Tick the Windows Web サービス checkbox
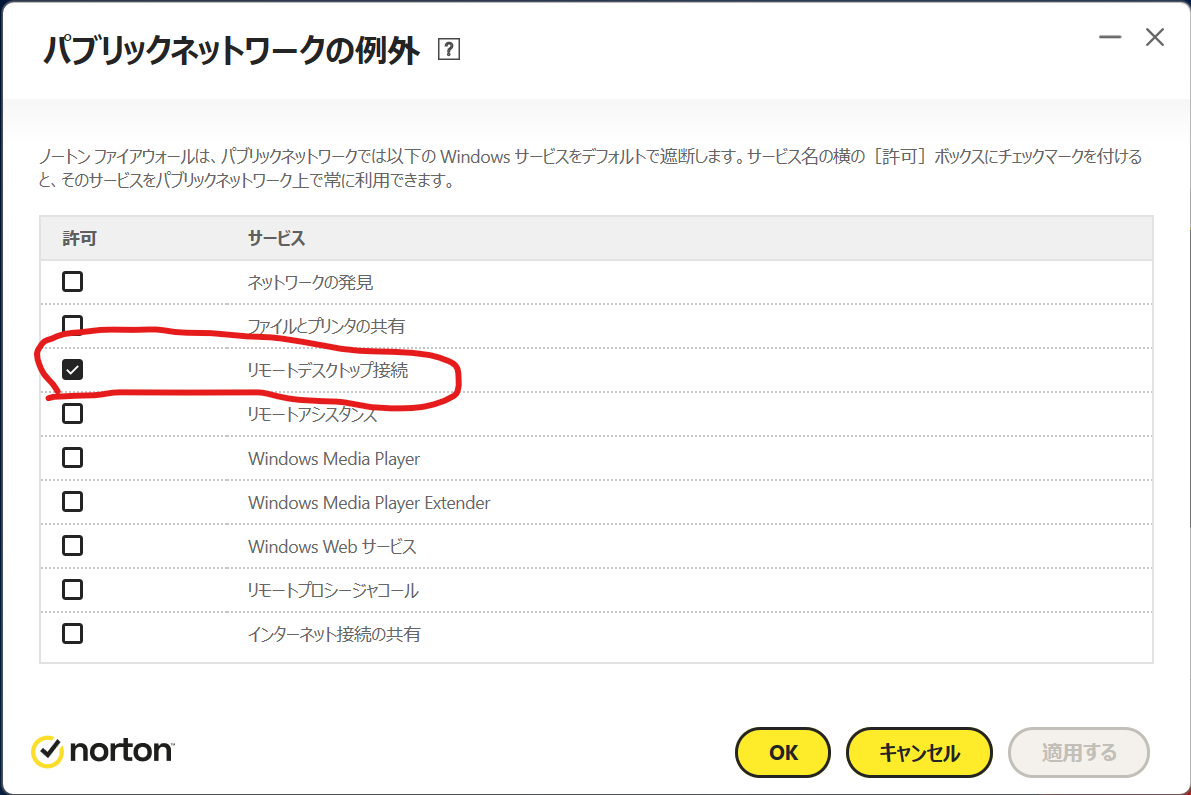 [x=72, y=546]
